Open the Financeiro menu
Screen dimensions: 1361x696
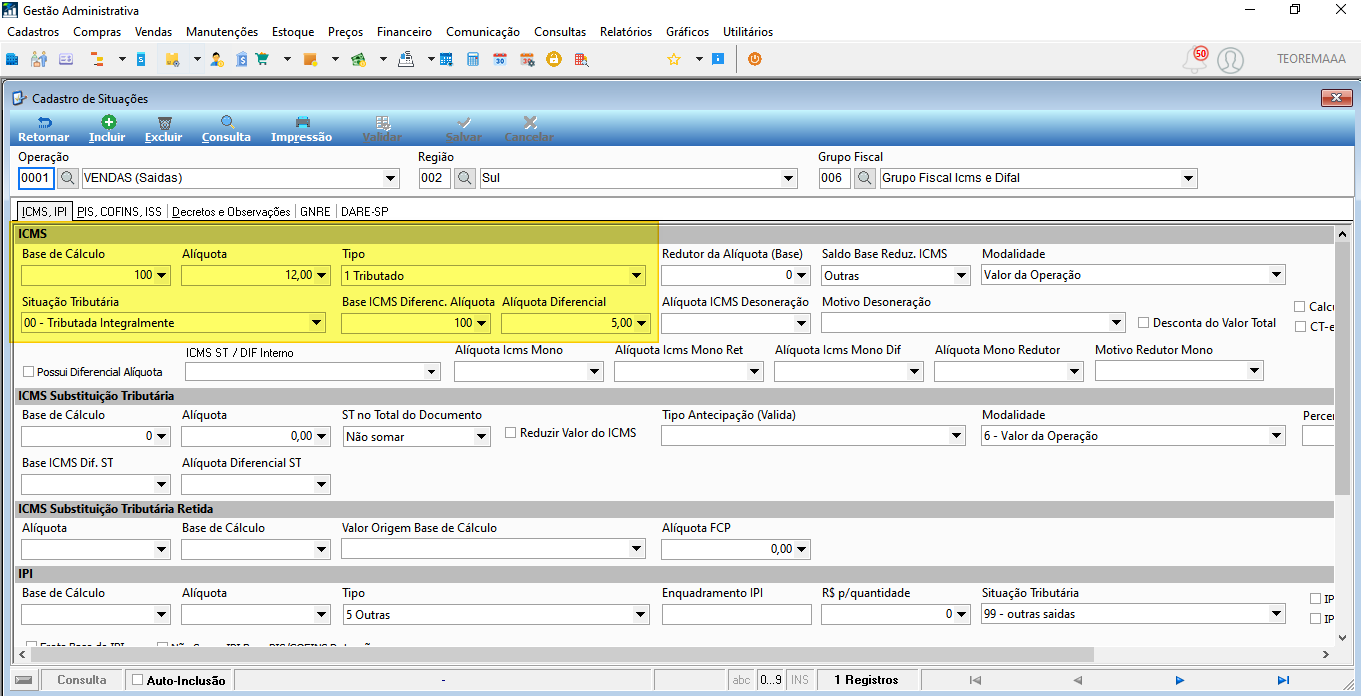[404, 32]
